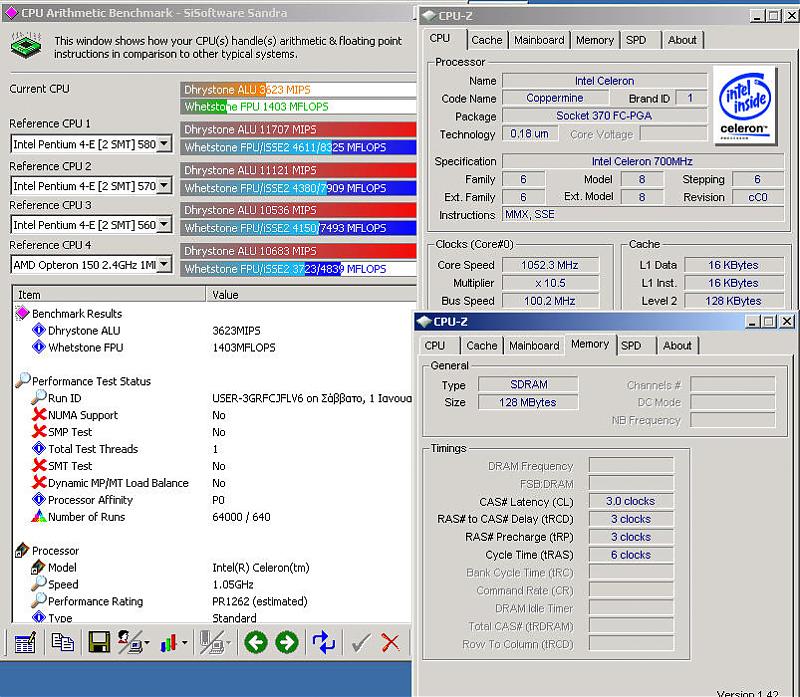Click the CAS# Latency 3.0 clocks field

click(x=631, y=501)
